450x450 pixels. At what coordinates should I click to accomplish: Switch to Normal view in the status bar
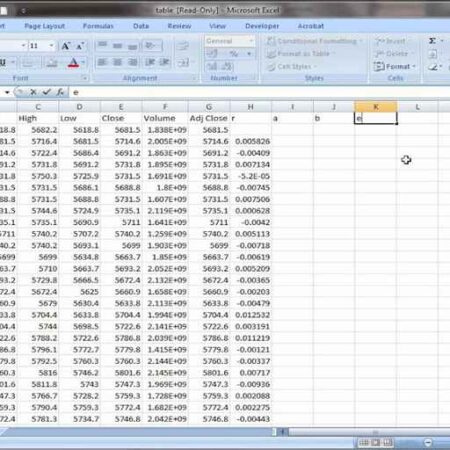click(364, 443)
